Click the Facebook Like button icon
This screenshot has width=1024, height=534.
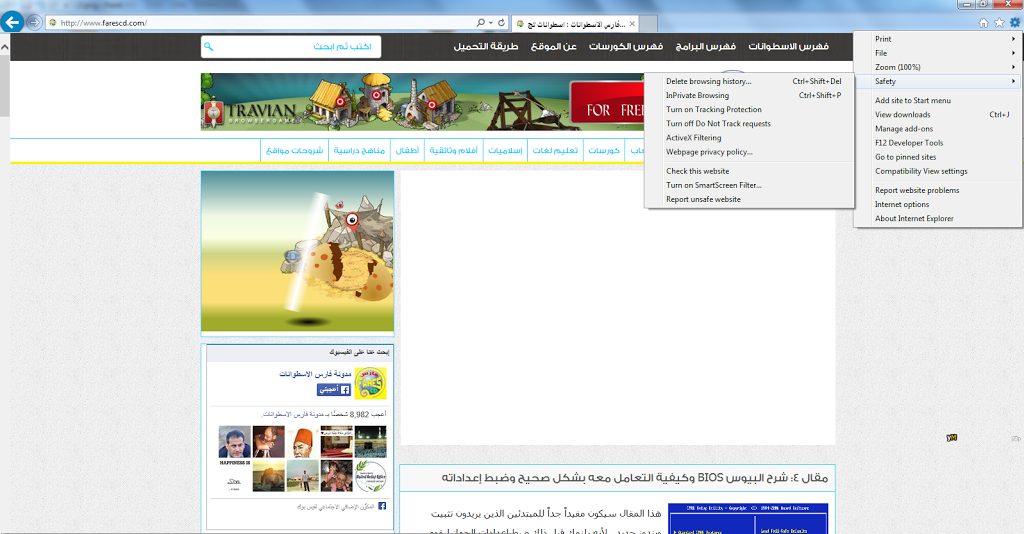334,390
